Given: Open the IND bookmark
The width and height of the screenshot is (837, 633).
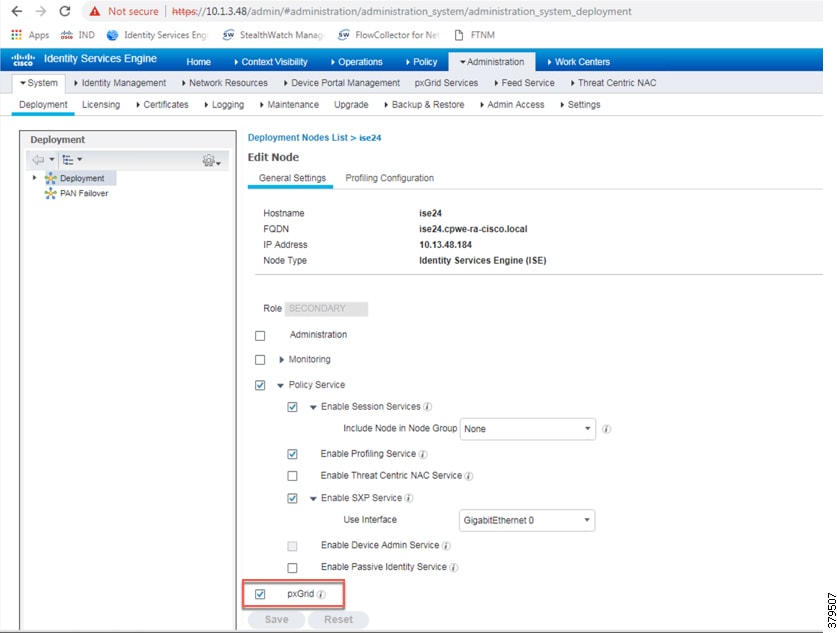Looking at the screenshot, I should (x=78, y=35).
